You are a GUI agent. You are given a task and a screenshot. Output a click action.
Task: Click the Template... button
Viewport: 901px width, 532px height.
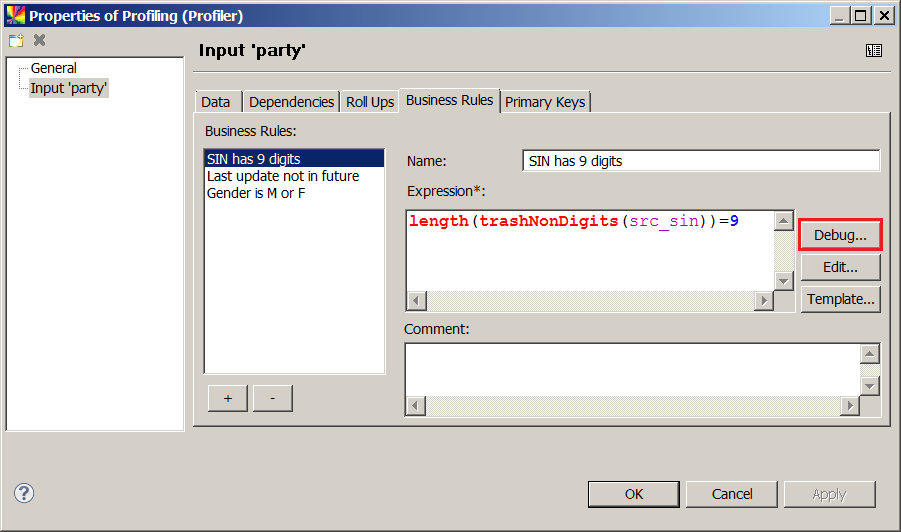point(840,298)
